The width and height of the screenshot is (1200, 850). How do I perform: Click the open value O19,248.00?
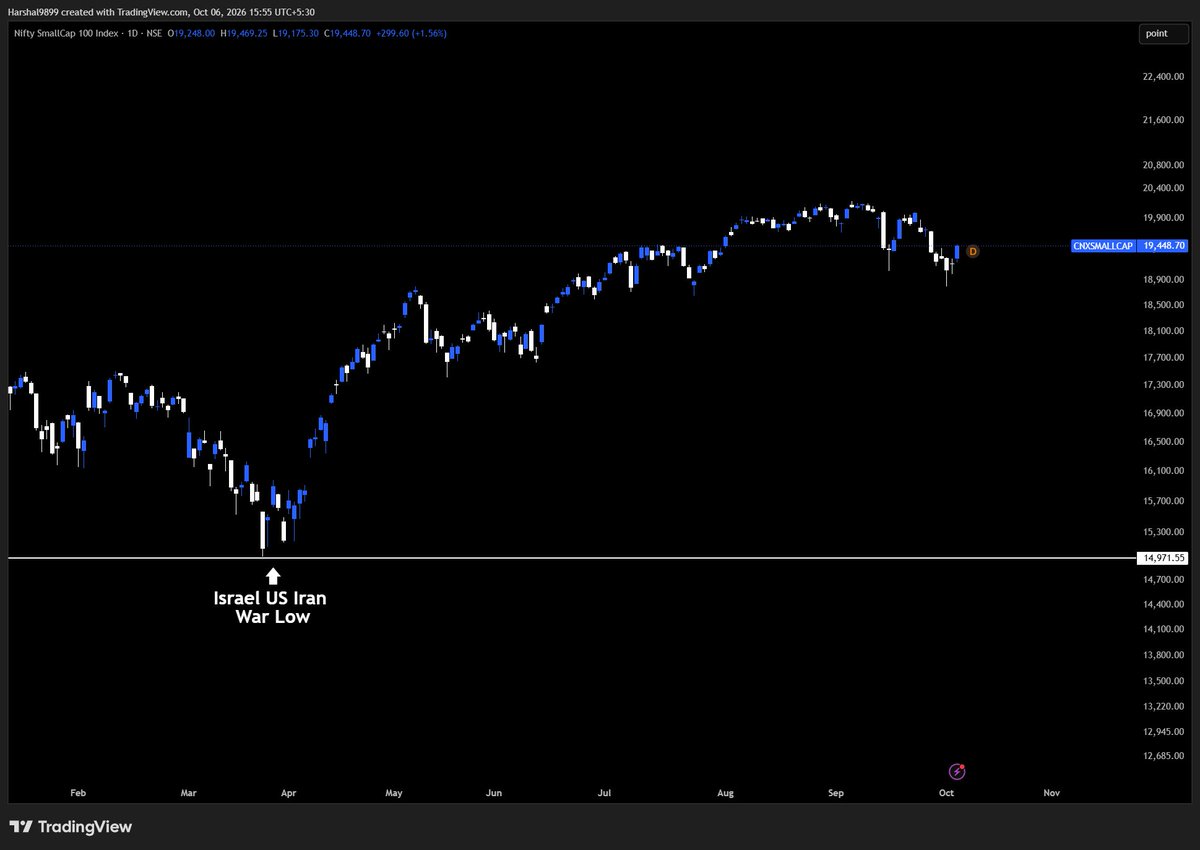193,33
